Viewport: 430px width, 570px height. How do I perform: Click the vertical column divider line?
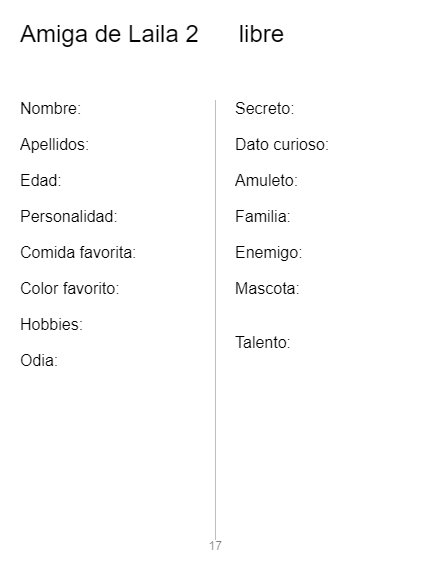click(215, 320)
